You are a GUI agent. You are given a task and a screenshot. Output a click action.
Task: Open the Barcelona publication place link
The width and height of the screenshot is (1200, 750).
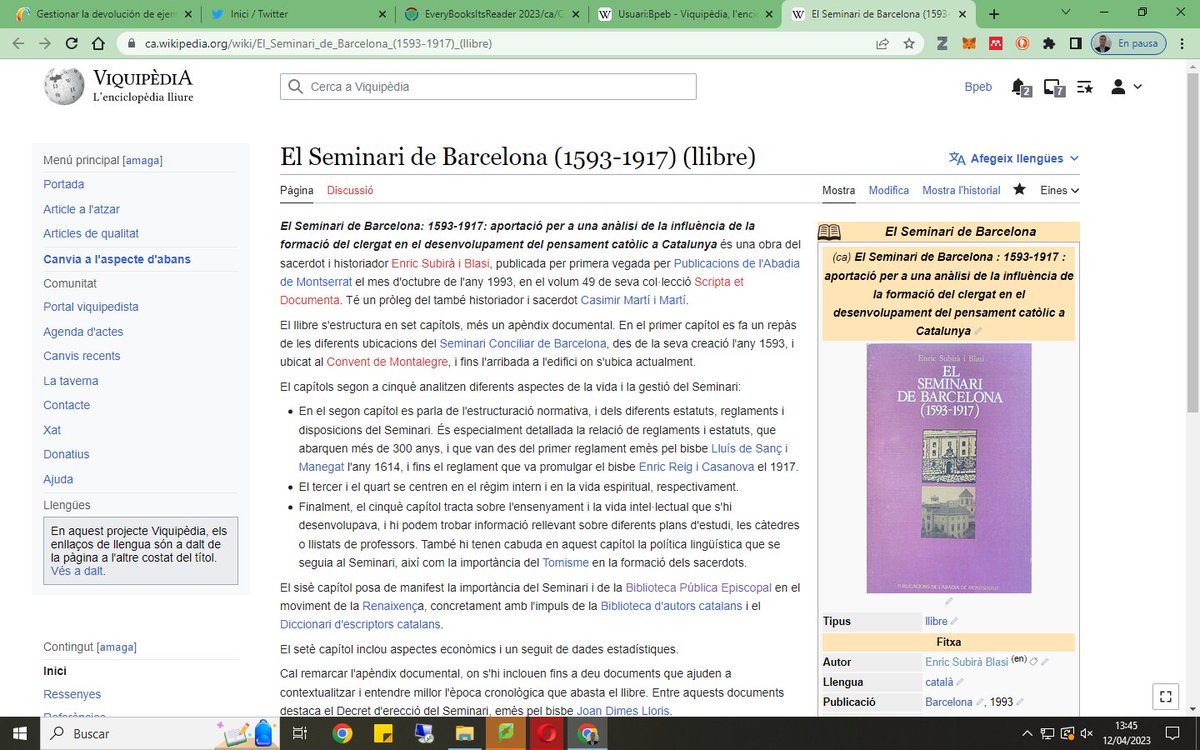point(949,702)
